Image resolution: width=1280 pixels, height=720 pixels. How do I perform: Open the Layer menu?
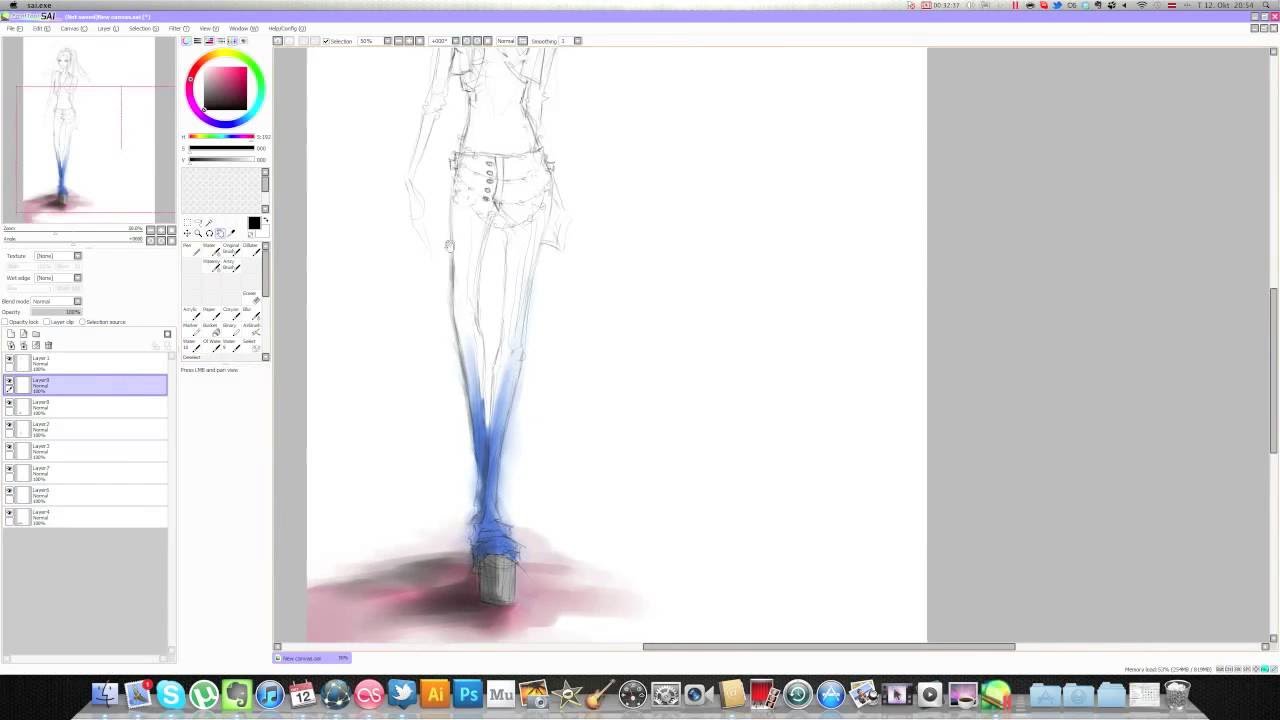[106, 28]
